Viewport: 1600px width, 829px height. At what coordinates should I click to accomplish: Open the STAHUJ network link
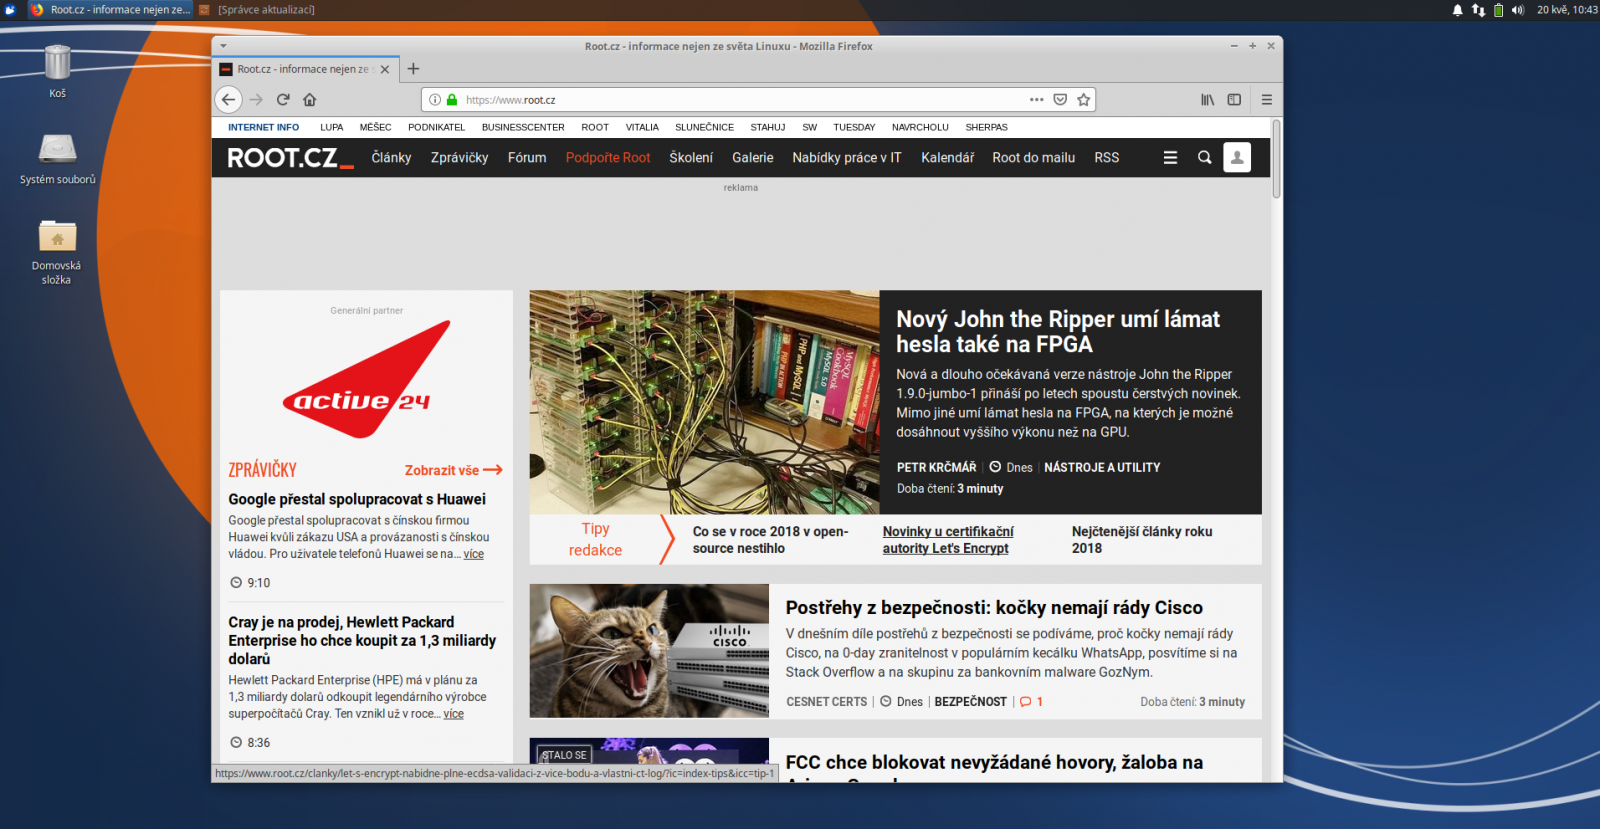[x=768, y=128]
